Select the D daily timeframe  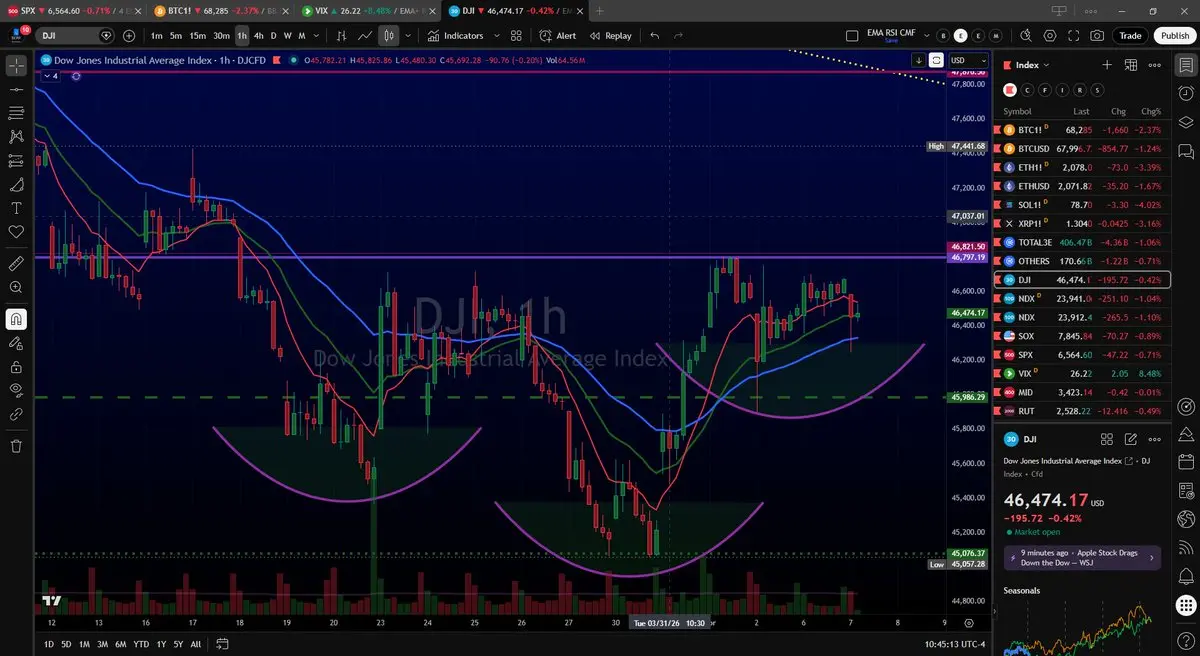tap(274, 35)
